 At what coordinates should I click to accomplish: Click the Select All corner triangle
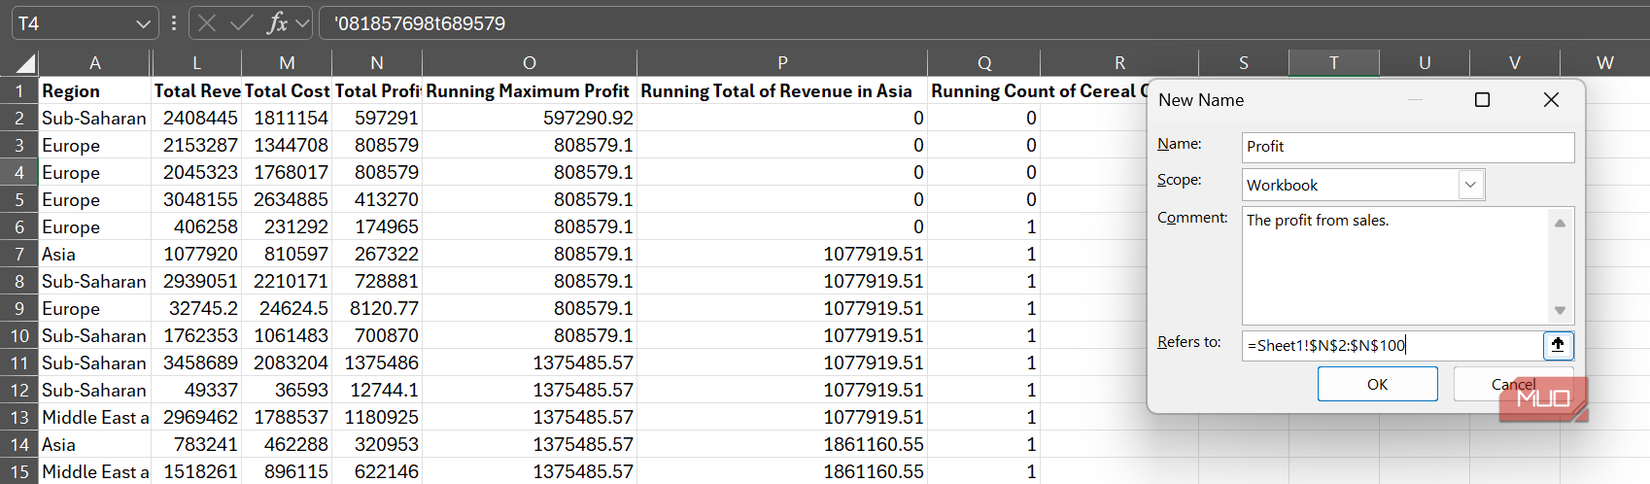click(24, 64)
